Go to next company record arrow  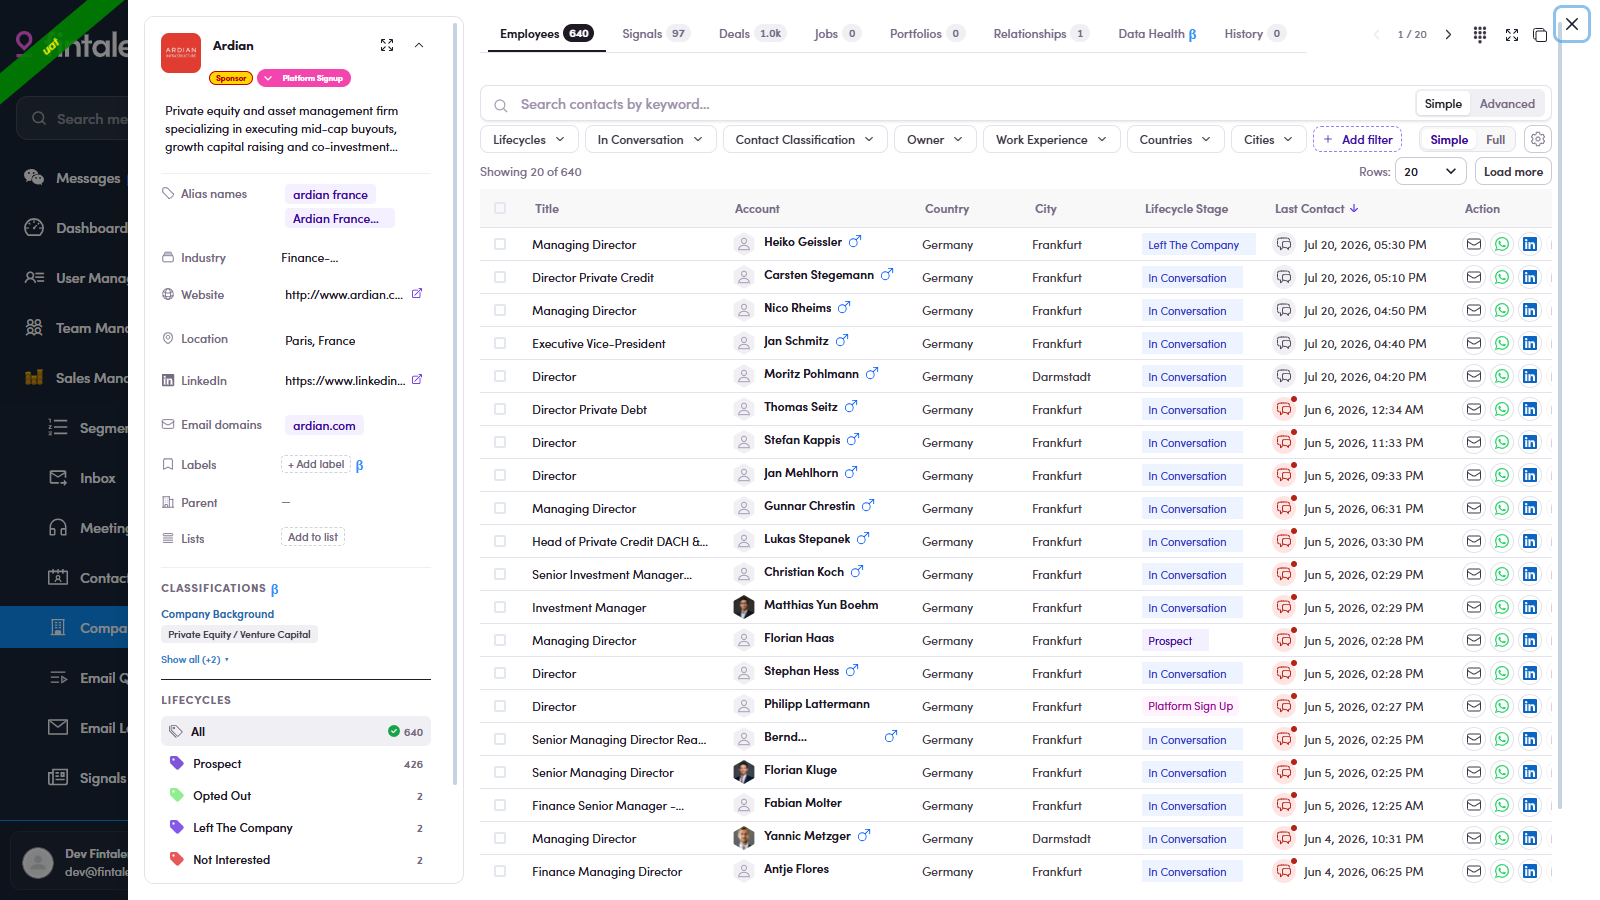[x=1448, y=34]
